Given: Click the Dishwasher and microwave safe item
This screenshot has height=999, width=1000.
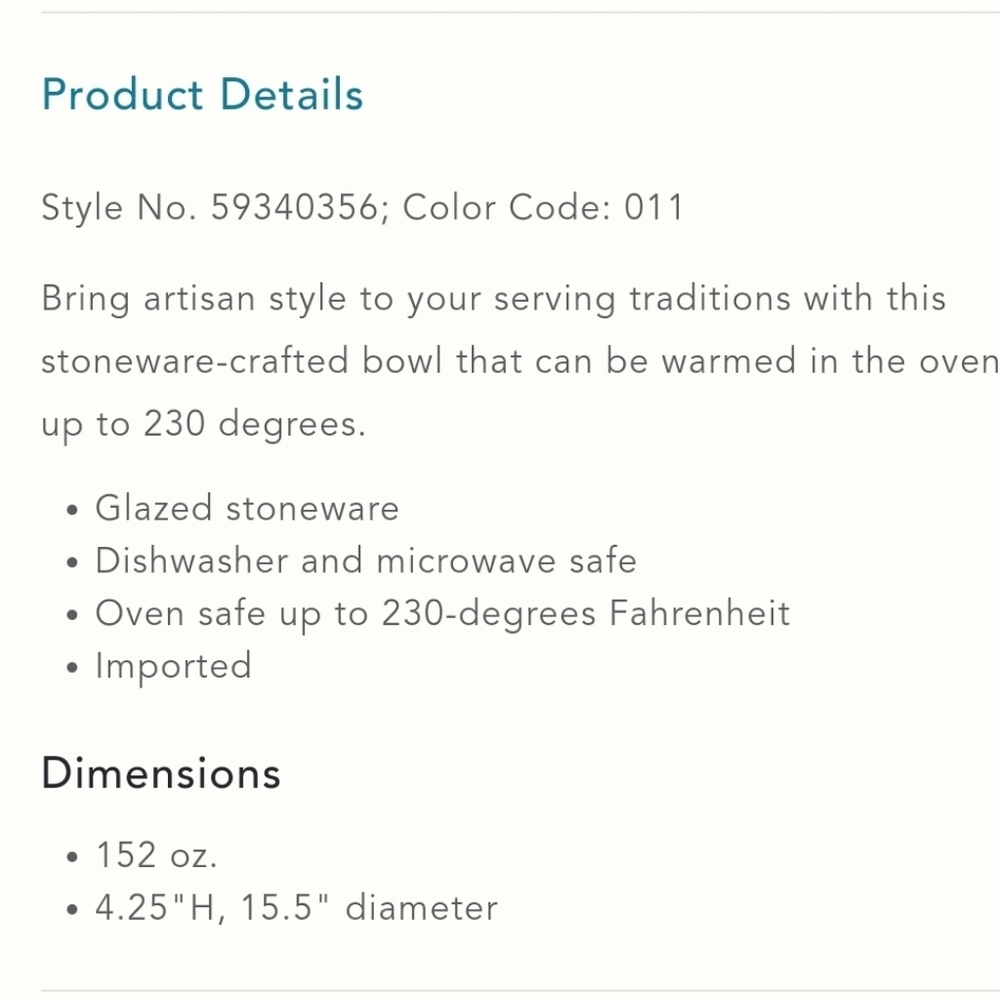Looking at the screenshot, I should (366, 561).
